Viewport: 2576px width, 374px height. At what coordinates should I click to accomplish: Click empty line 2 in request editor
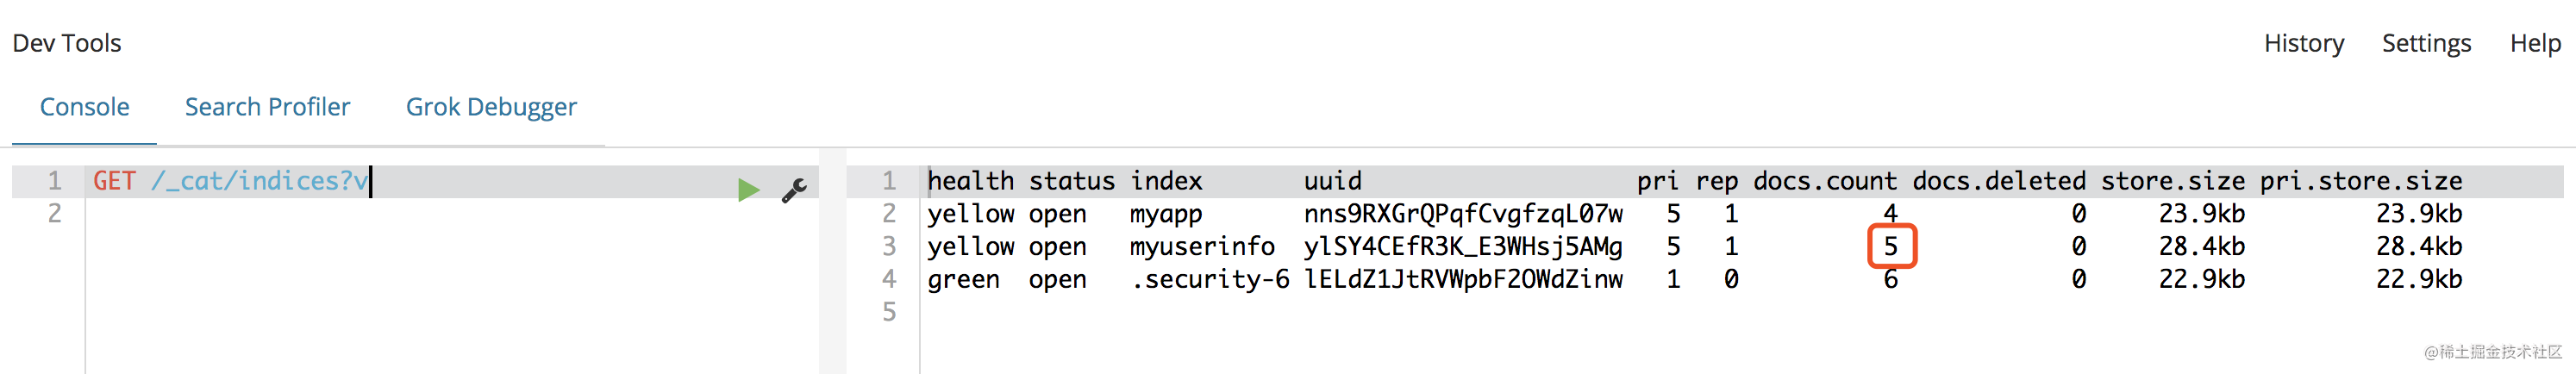pos(450,214)
